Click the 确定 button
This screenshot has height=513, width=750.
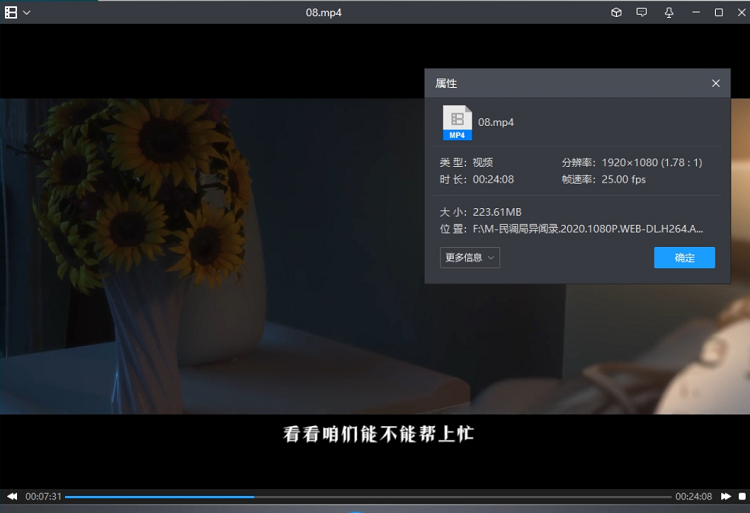pyautogui.click(x=684, y=257)
